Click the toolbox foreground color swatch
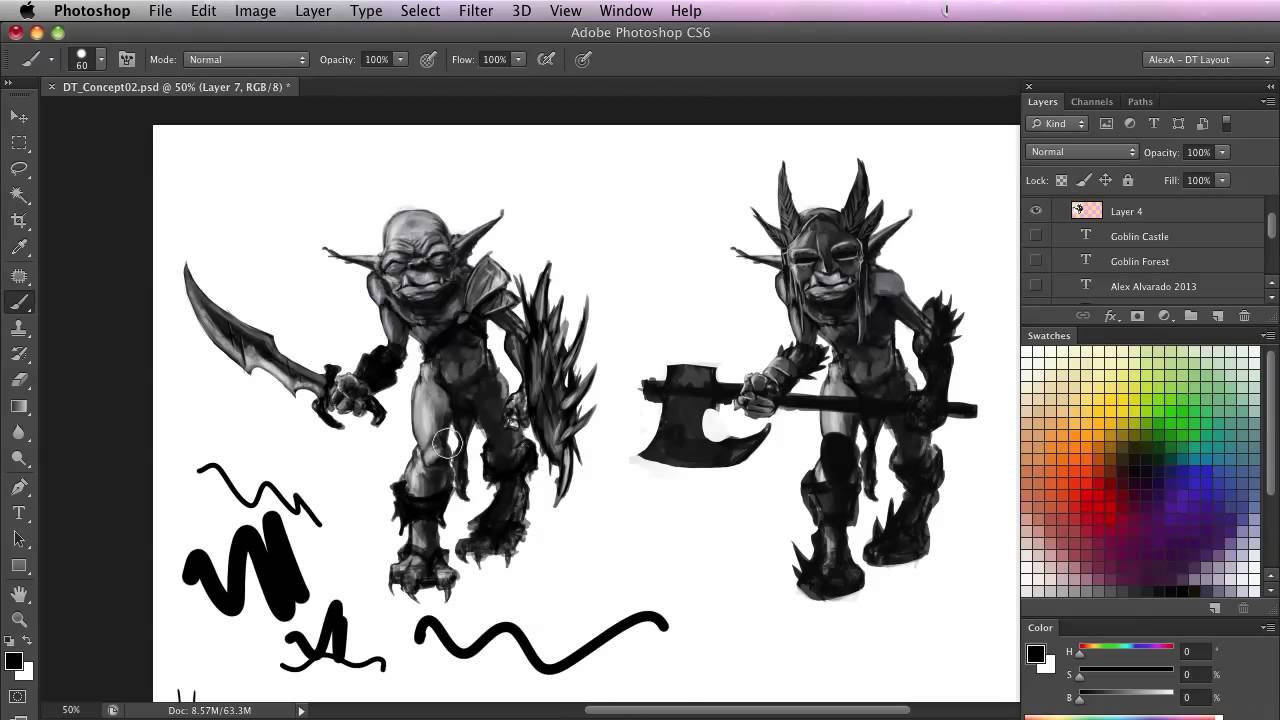The width and height of the screenshot is (1280, 720). point(14,661)
